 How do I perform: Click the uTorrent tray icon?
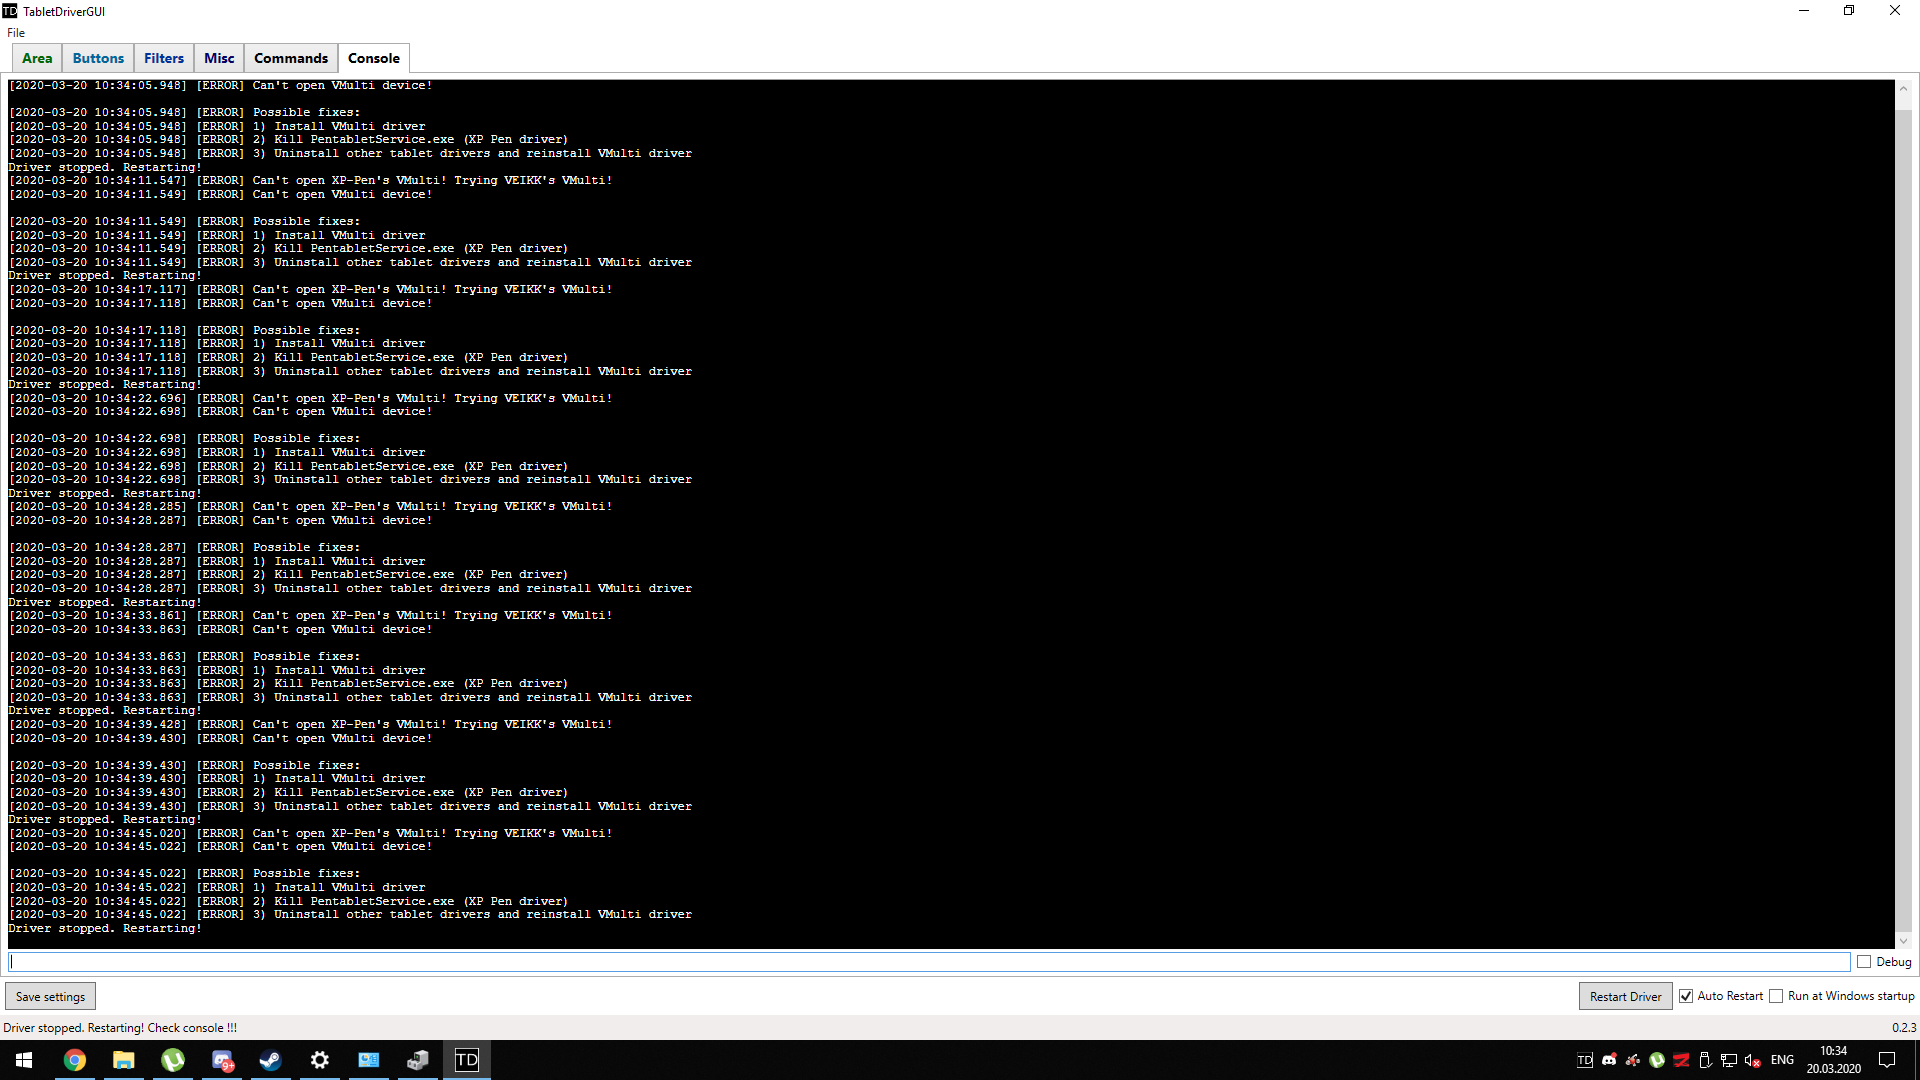click(1657, 1060)
